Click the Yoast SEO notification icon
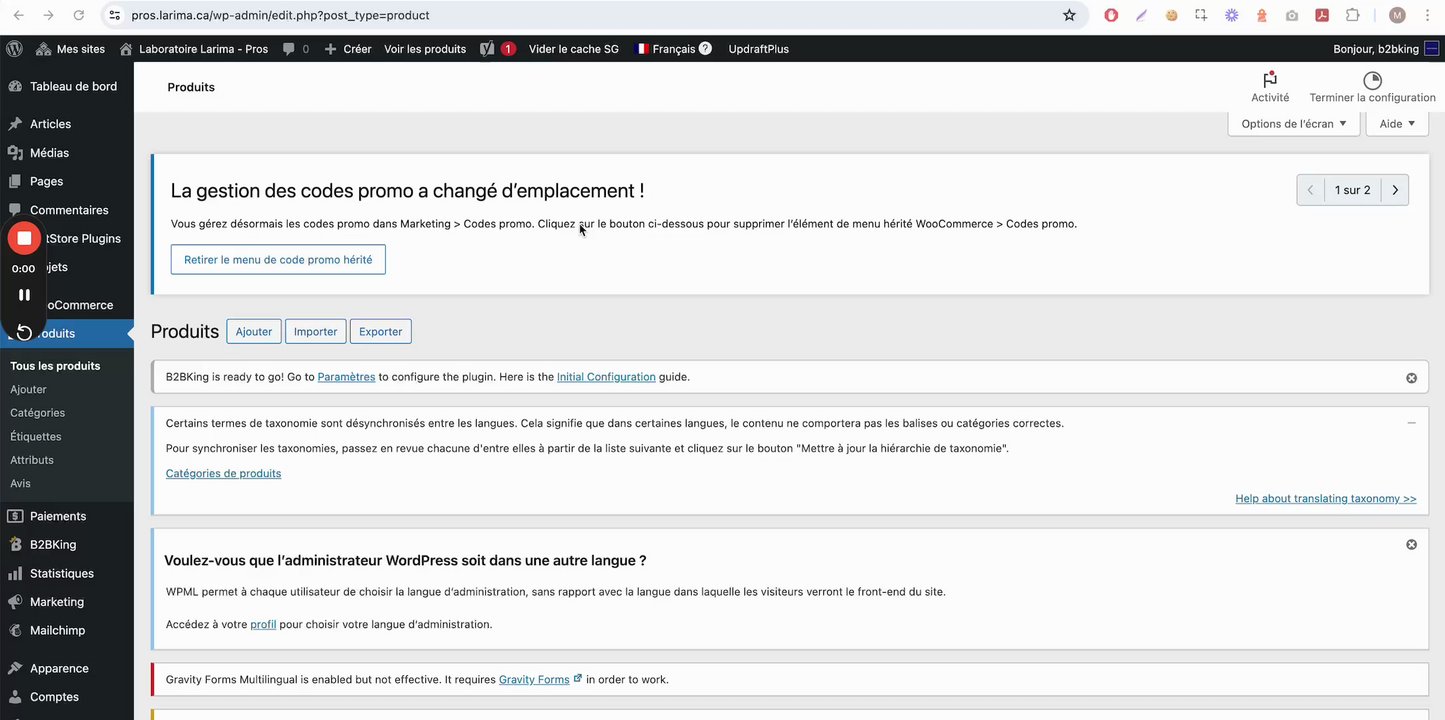 [487, 49]
